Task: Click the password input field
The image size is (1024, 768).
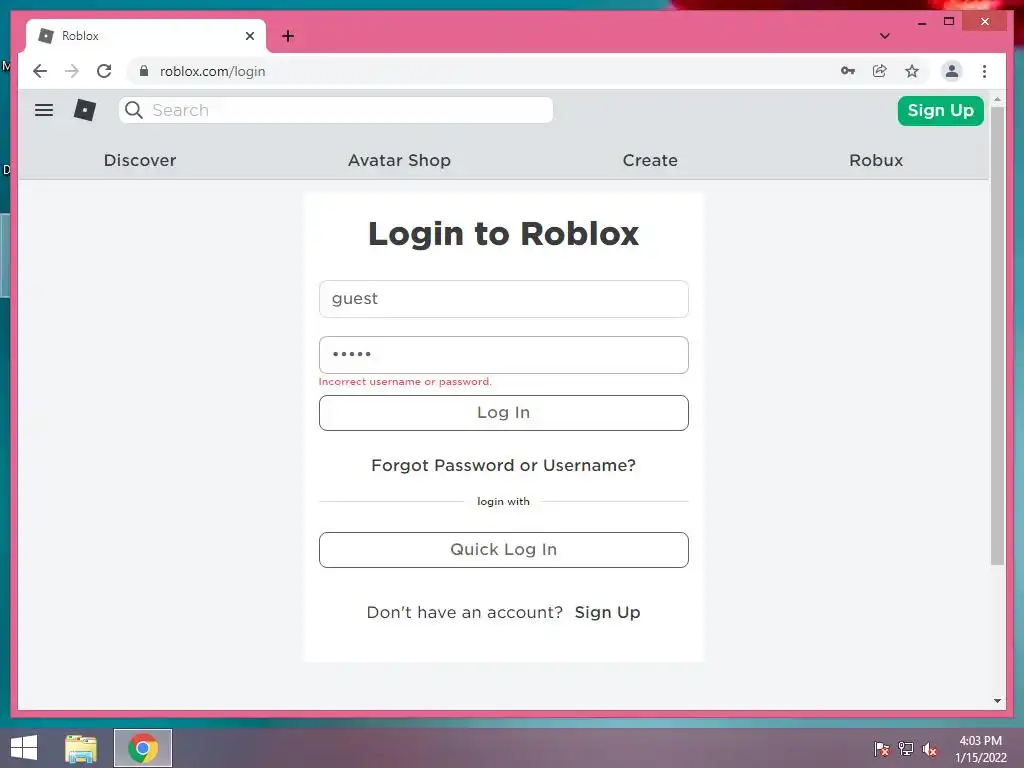Action: (x=504, y=355)
